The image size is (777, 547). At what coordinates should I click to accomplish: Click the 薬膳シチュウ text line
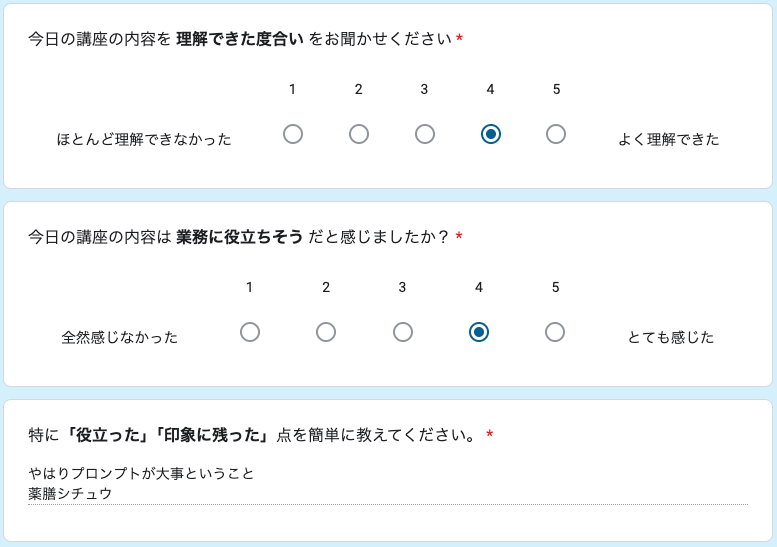click(x=70, y=493)
